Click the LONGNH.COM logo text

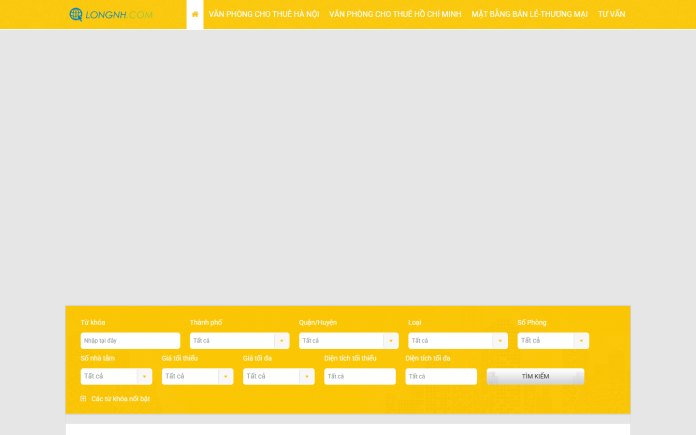click(x=119, y=15)
